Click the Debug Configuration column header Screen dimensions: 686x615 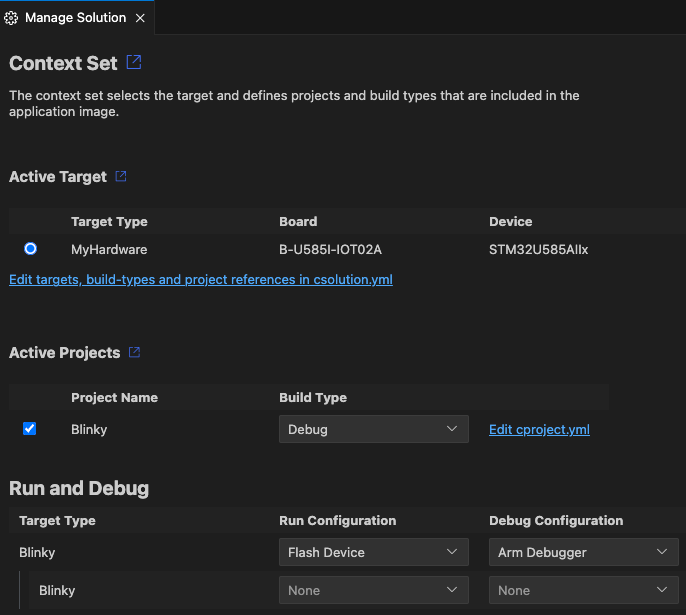[556, 520]
